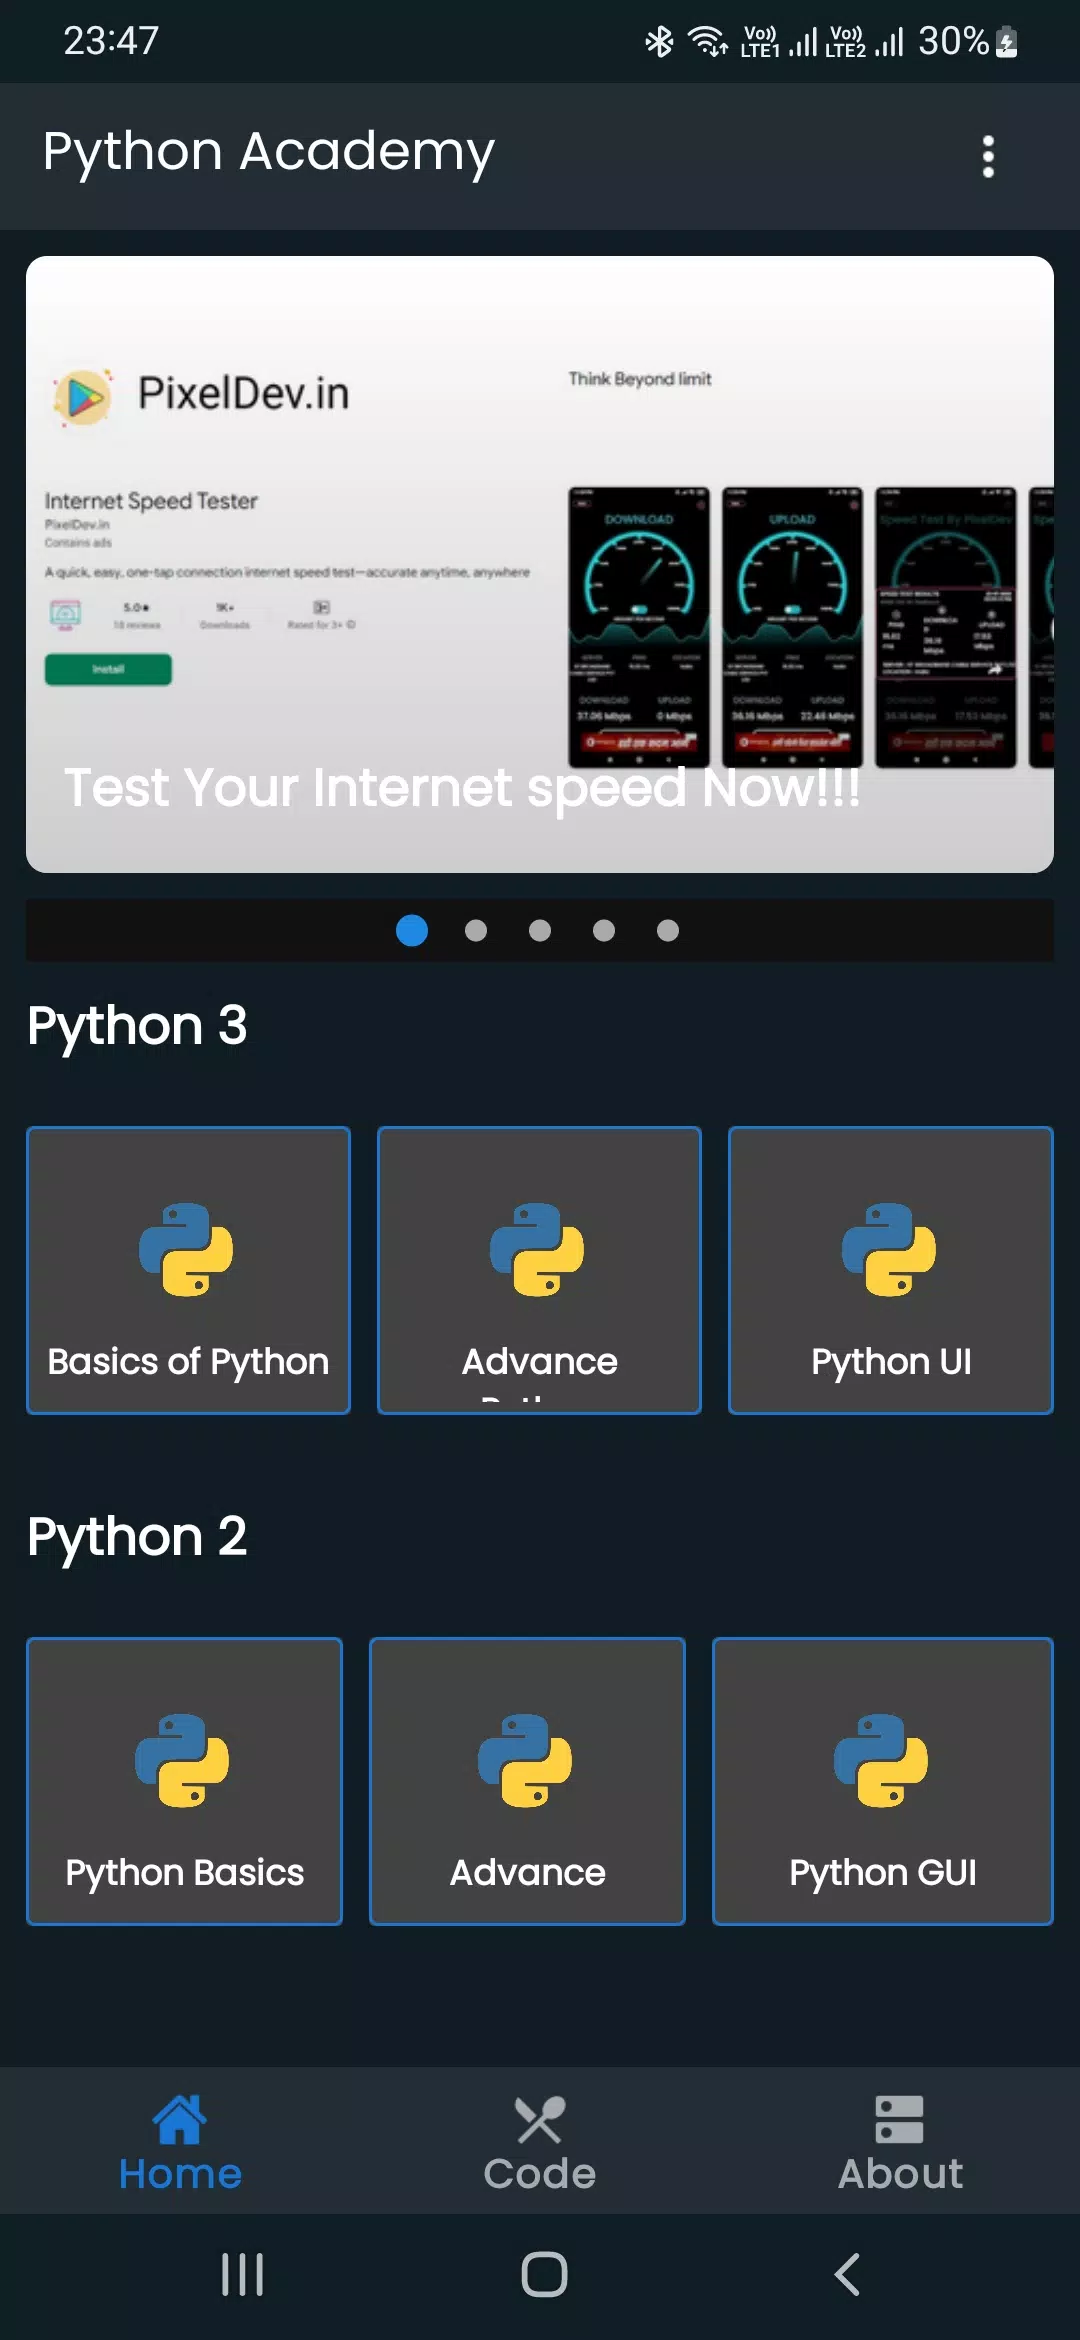The width and height of the screenshot is (1080, 2340).
Task: Tap the Python 2 section heading
Action: coord(137,1538)
